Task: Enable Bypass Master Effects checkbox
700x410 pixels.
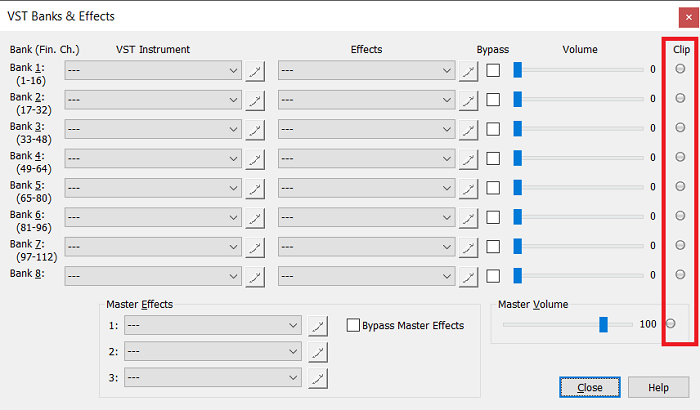Action: (353, 325)
